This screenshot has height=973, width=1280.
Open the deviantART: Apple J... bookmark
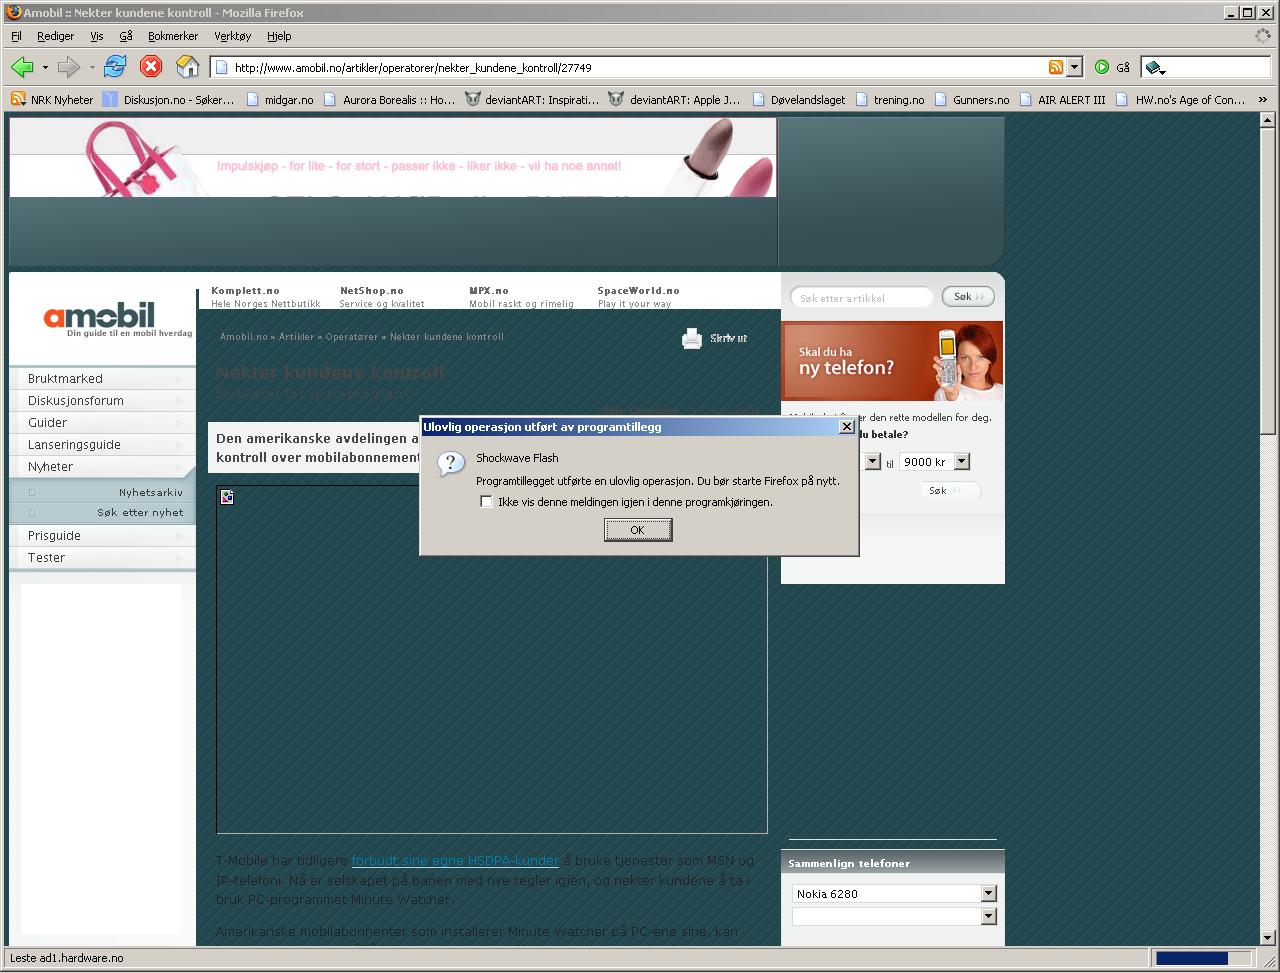tap(675, 99)
